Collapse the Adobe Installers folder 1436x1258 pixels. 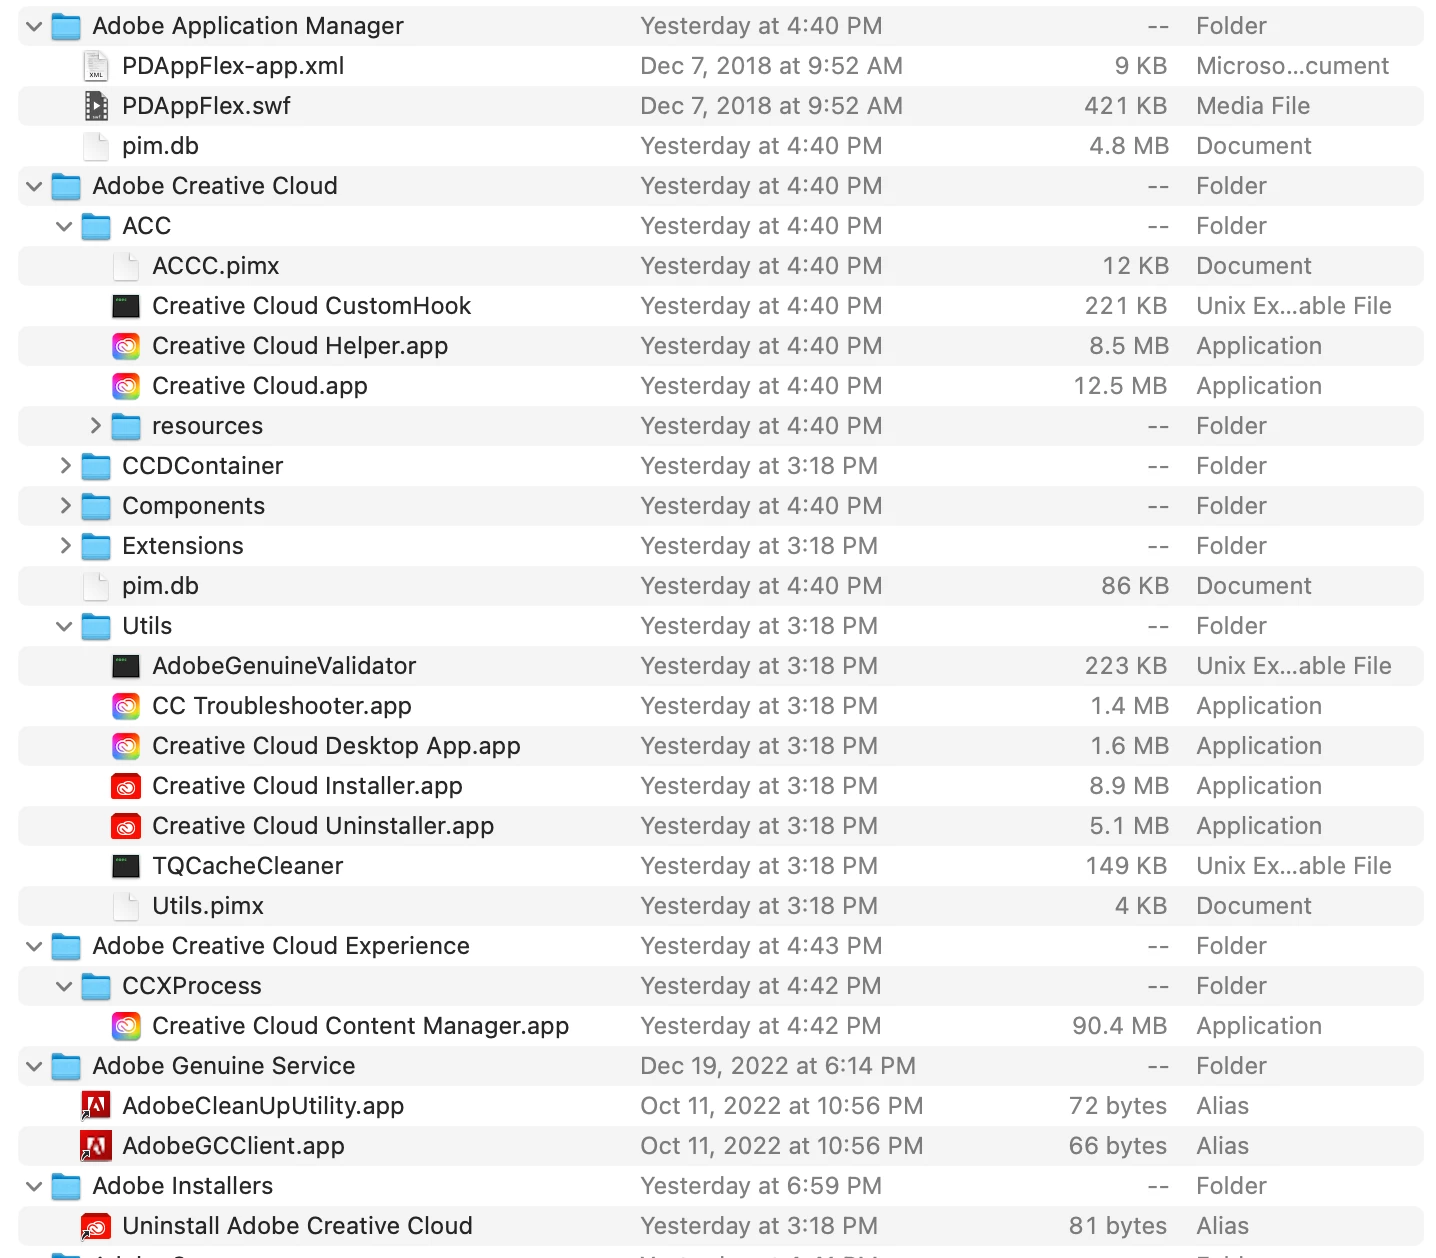[x=34, y=1186]
